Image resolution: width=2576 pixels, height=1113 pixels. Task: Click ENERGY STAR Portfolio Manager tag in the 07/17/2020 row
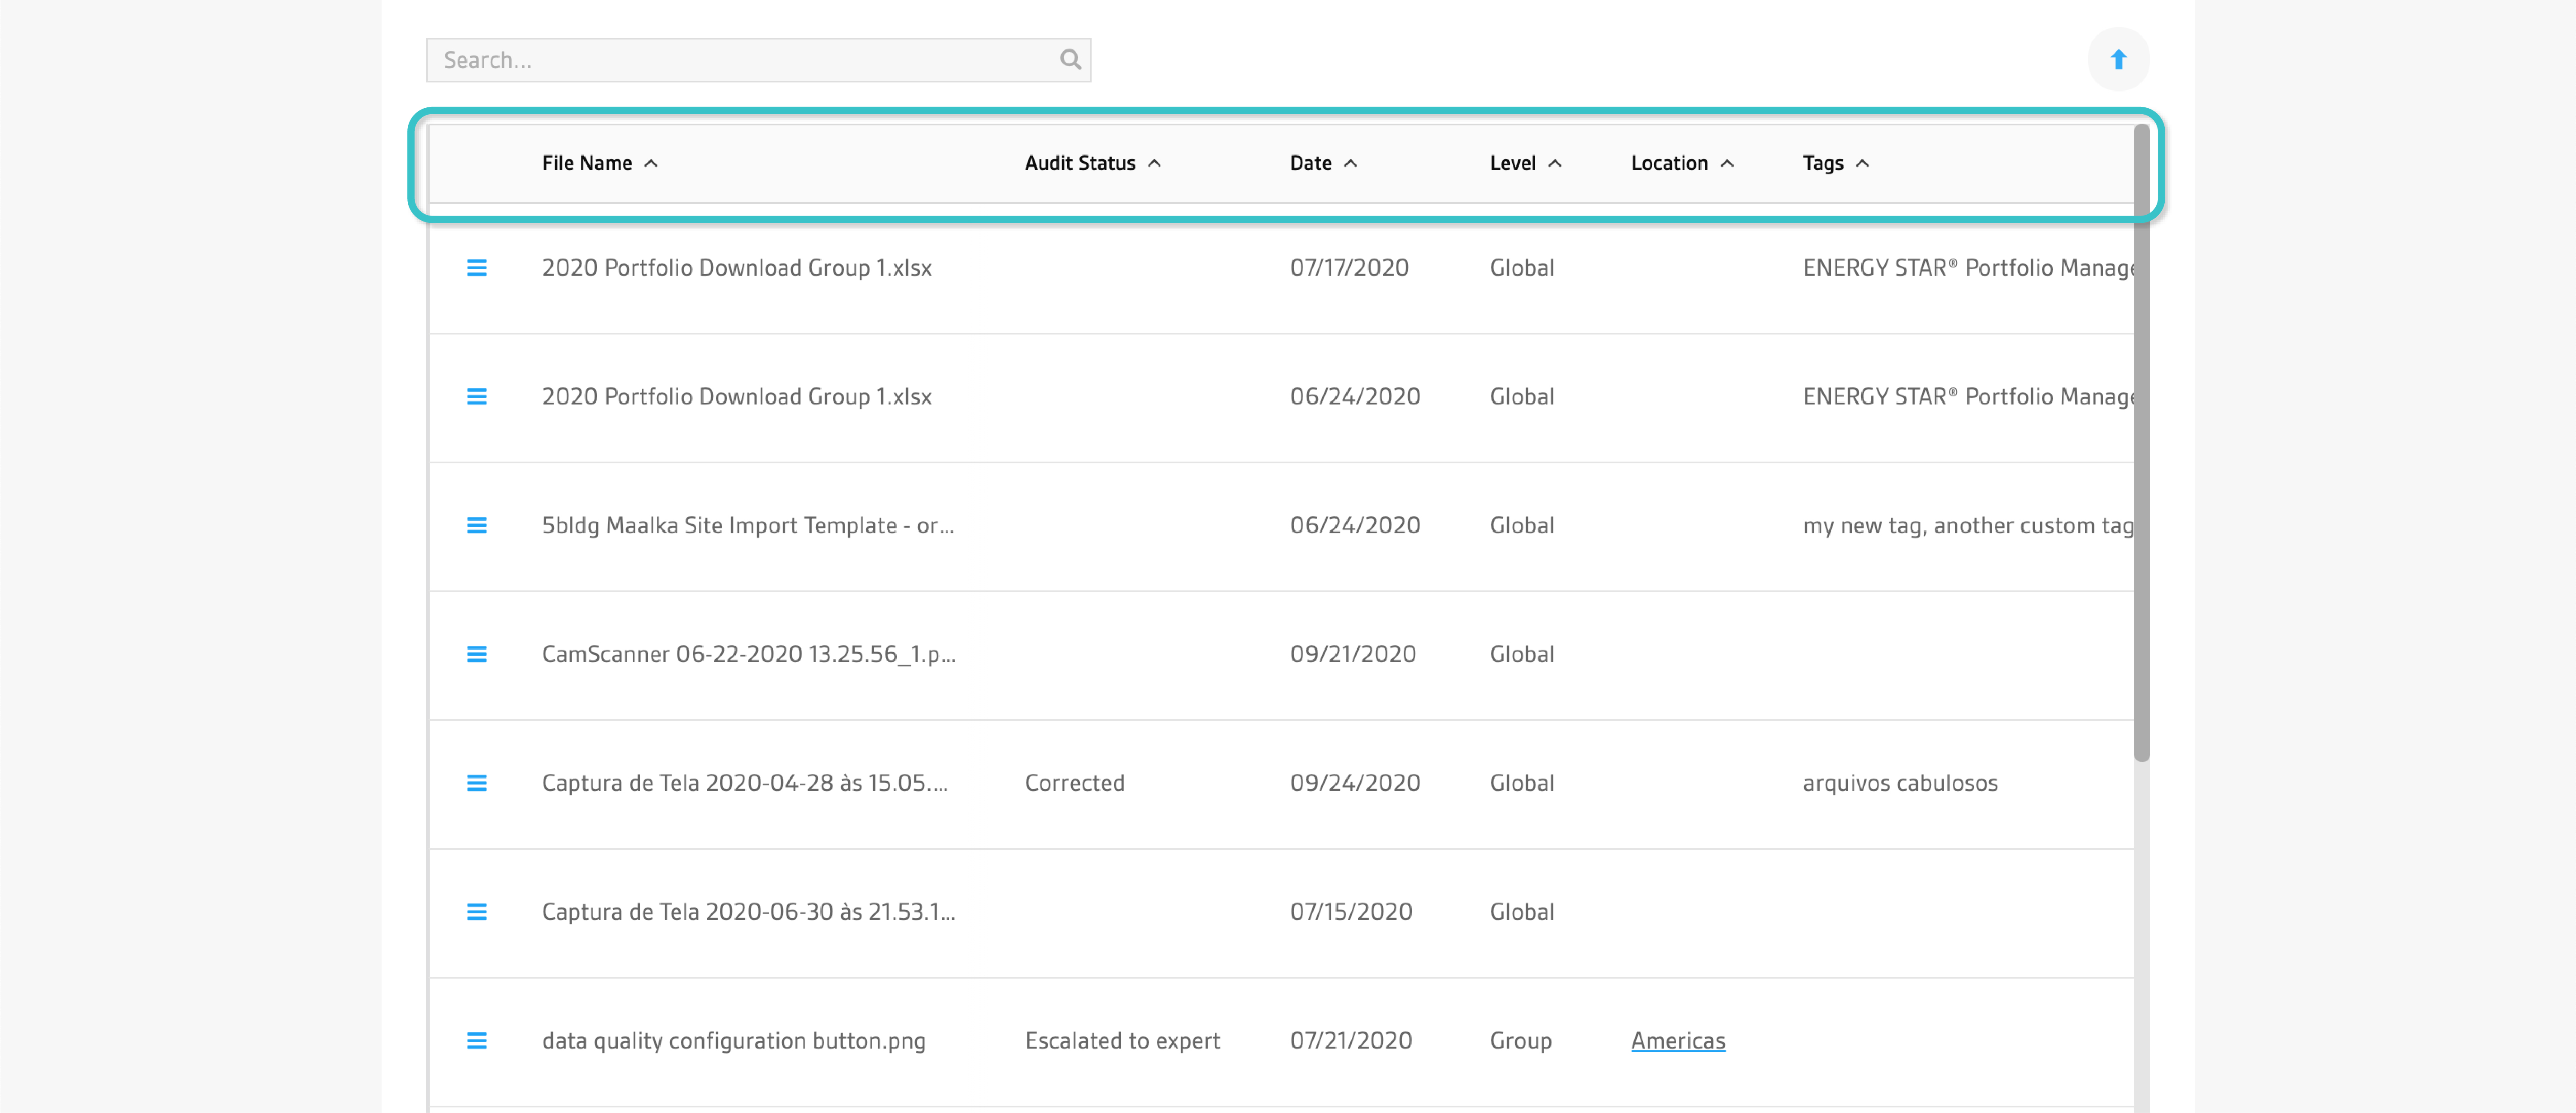[1968, 268]
